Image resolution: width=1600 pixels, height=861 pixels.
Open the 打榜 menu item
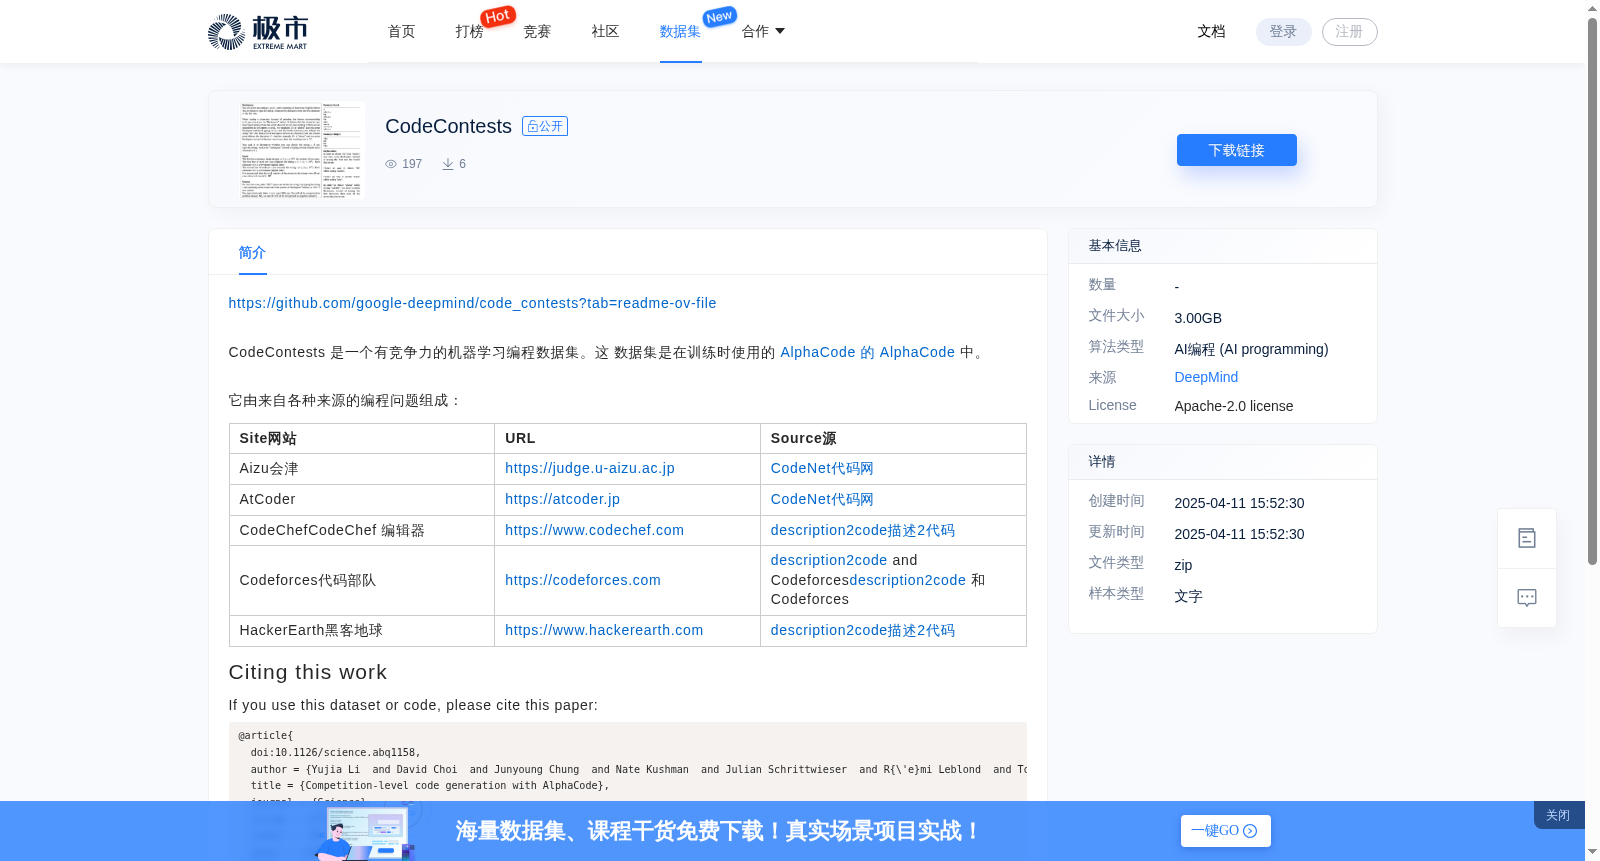coord(470,32)
